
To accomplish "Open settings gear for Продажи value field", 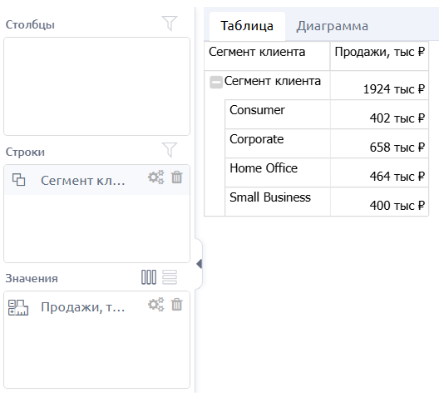I will pos(156,304).
